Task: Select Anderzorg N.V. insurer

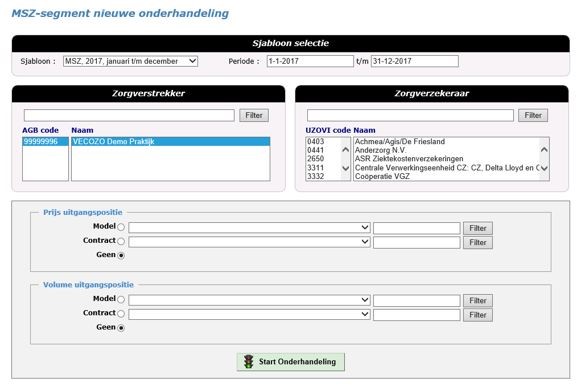Action: pos(380,150)
